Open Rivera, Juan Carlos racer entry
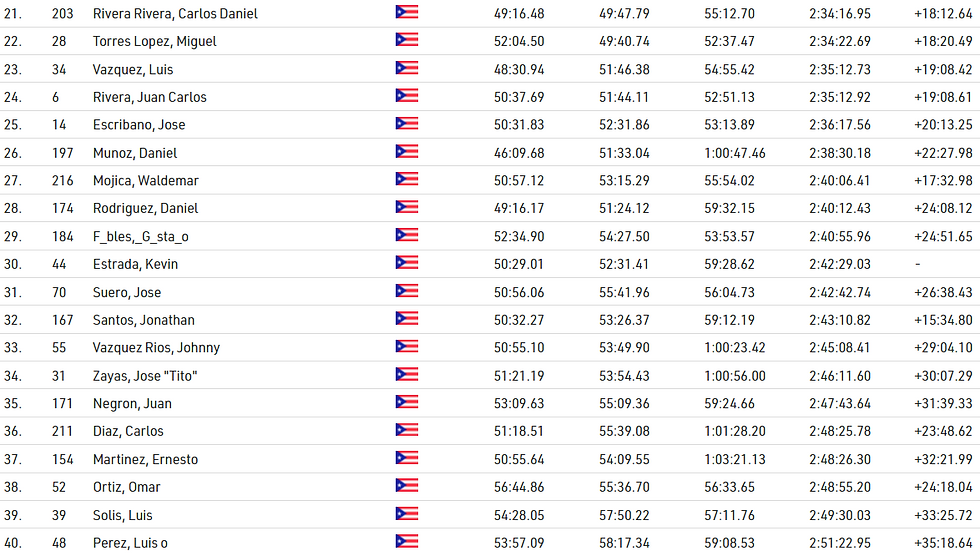 coord(149,97)
